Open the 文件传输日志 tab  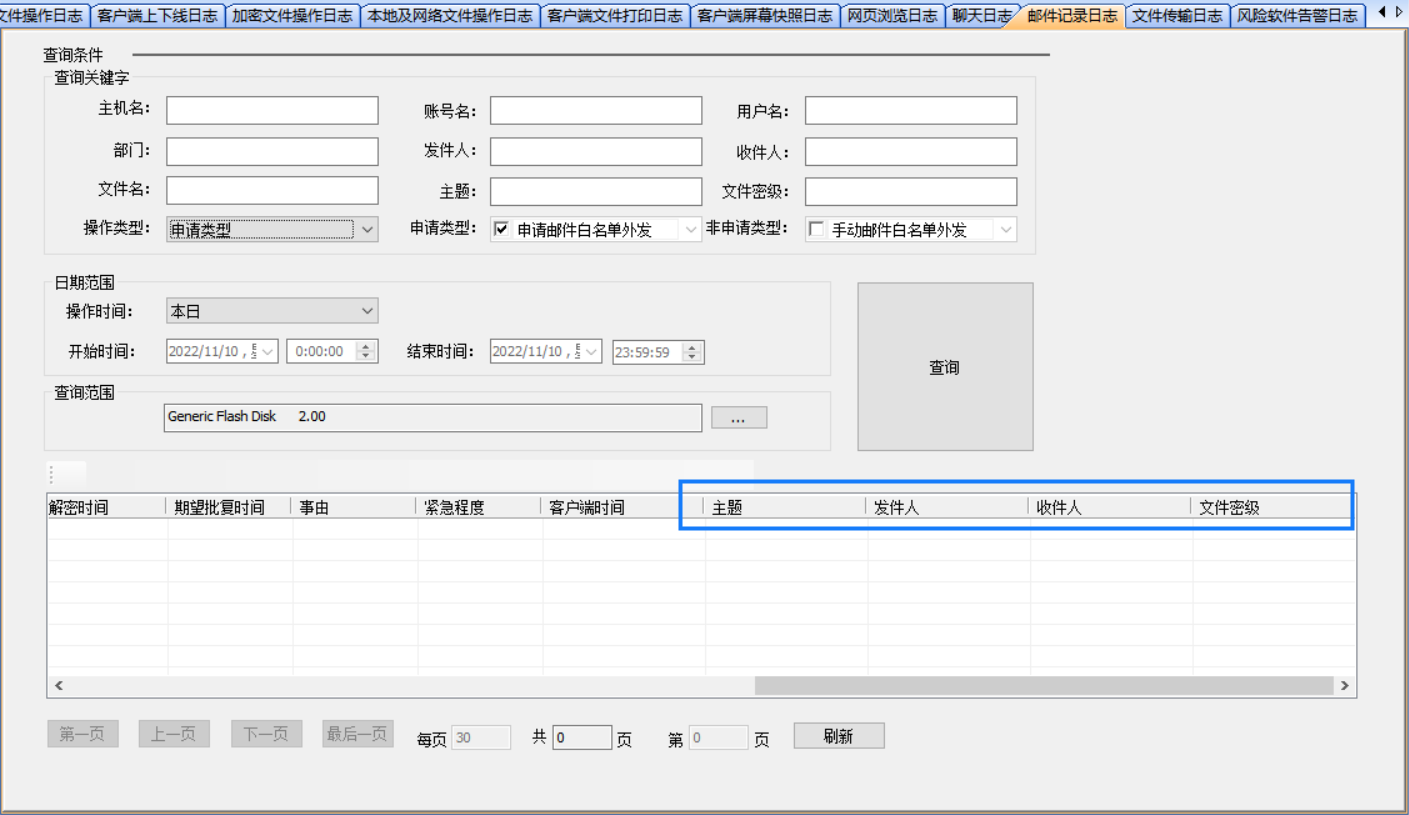click(1177, 15)
